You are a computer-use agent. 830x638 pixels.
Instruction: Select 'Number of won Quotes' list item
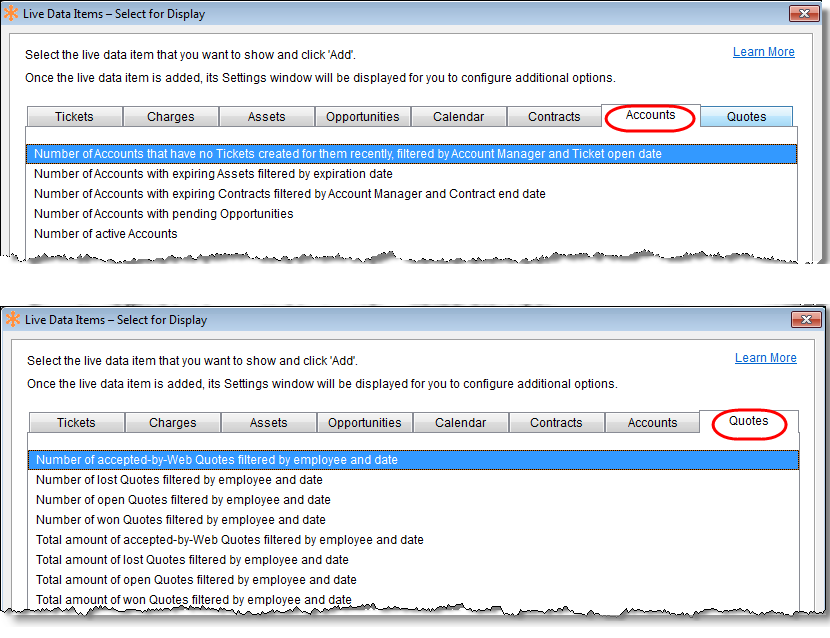[180, 520]
